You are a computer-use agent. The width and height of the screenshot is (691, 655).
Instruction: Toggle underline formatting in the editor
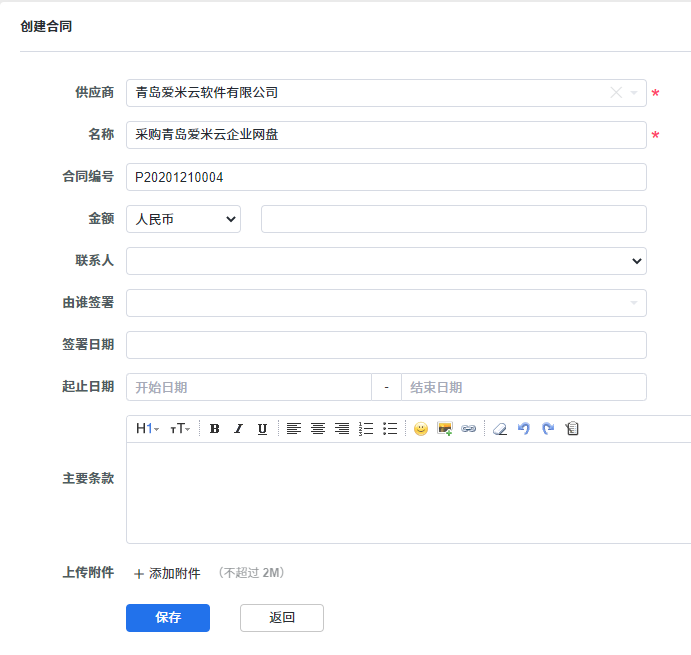[x=262, y=428]
